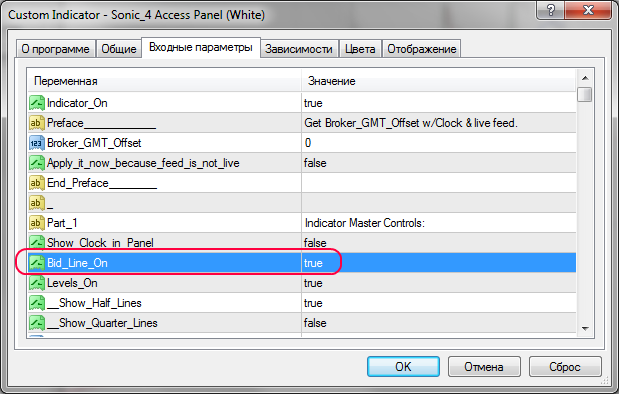Select the Levels_On variable name
The height and width of the screenshot is (394, 619).
(72, 283)
